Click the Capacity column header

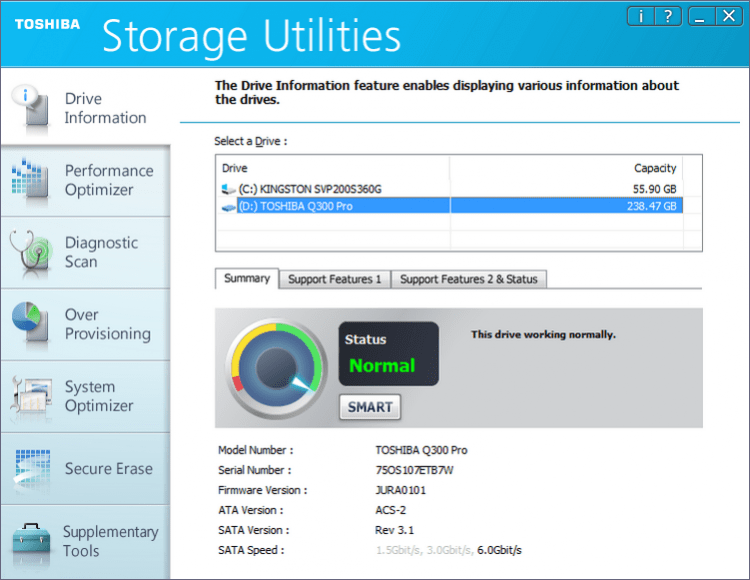(x=655, y=168)
